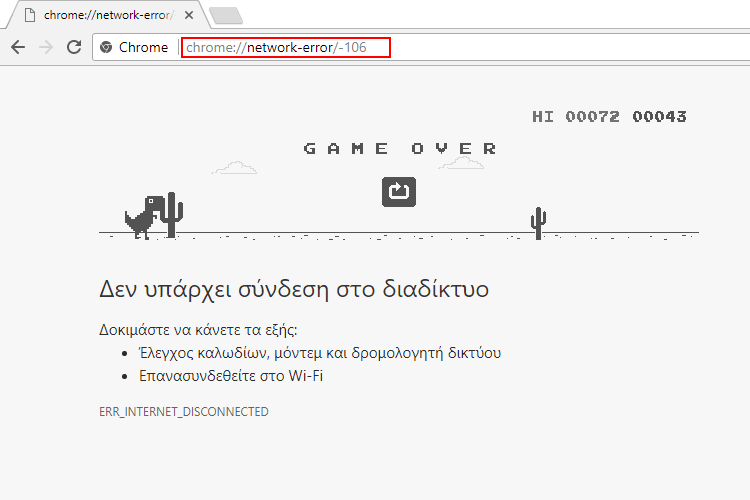Click the Έλεγχος καλωδίων suggestion line
The image size is (750, 500).
tap(320, 353)
